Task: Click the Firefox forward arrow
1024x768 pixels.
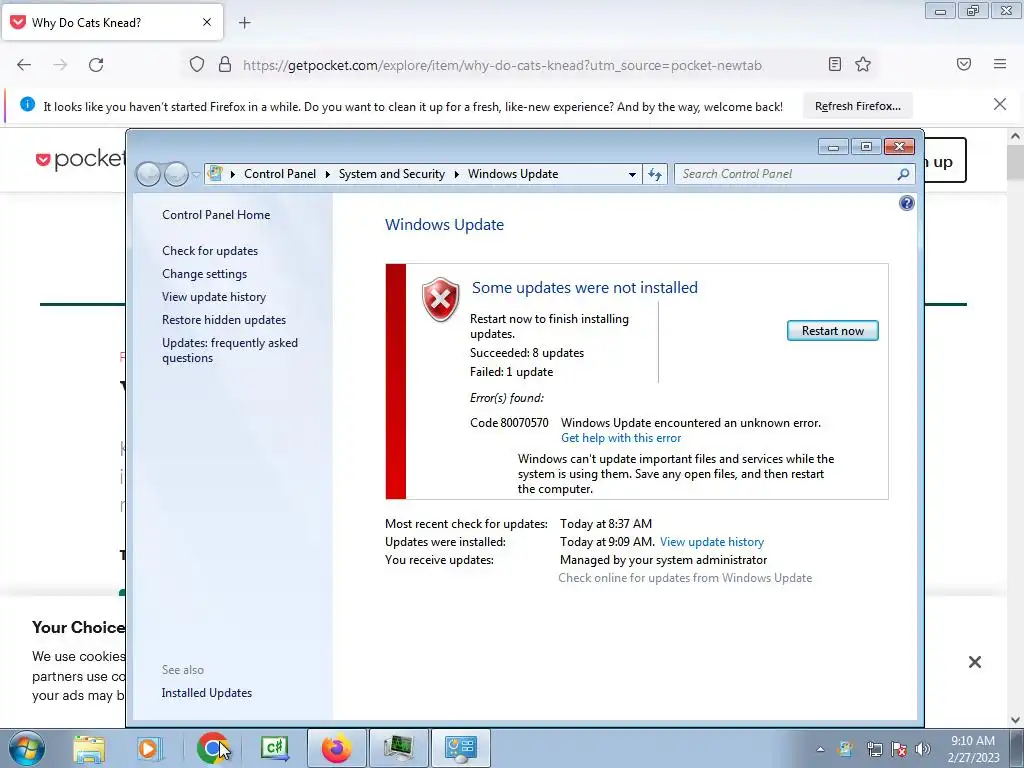Action: point(60,65)
